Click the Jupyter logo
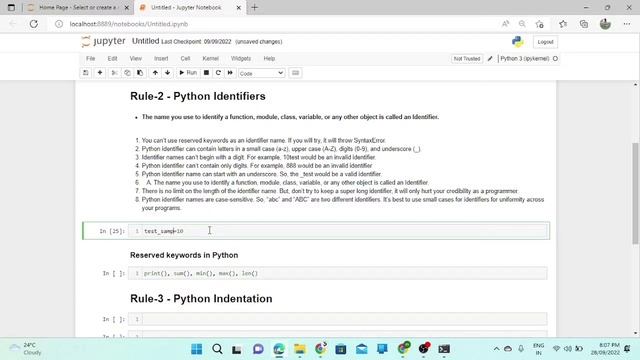This screenshot has height=360, width=640. (x=103, y=41)
